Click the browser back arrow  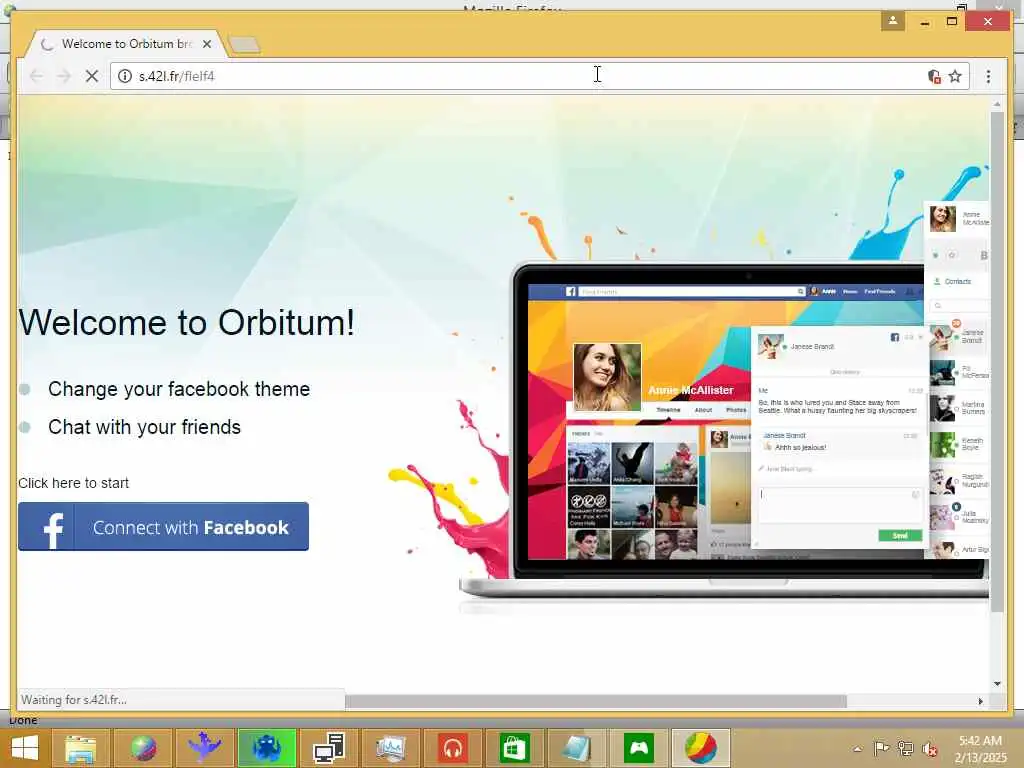(x=37, y=76)
